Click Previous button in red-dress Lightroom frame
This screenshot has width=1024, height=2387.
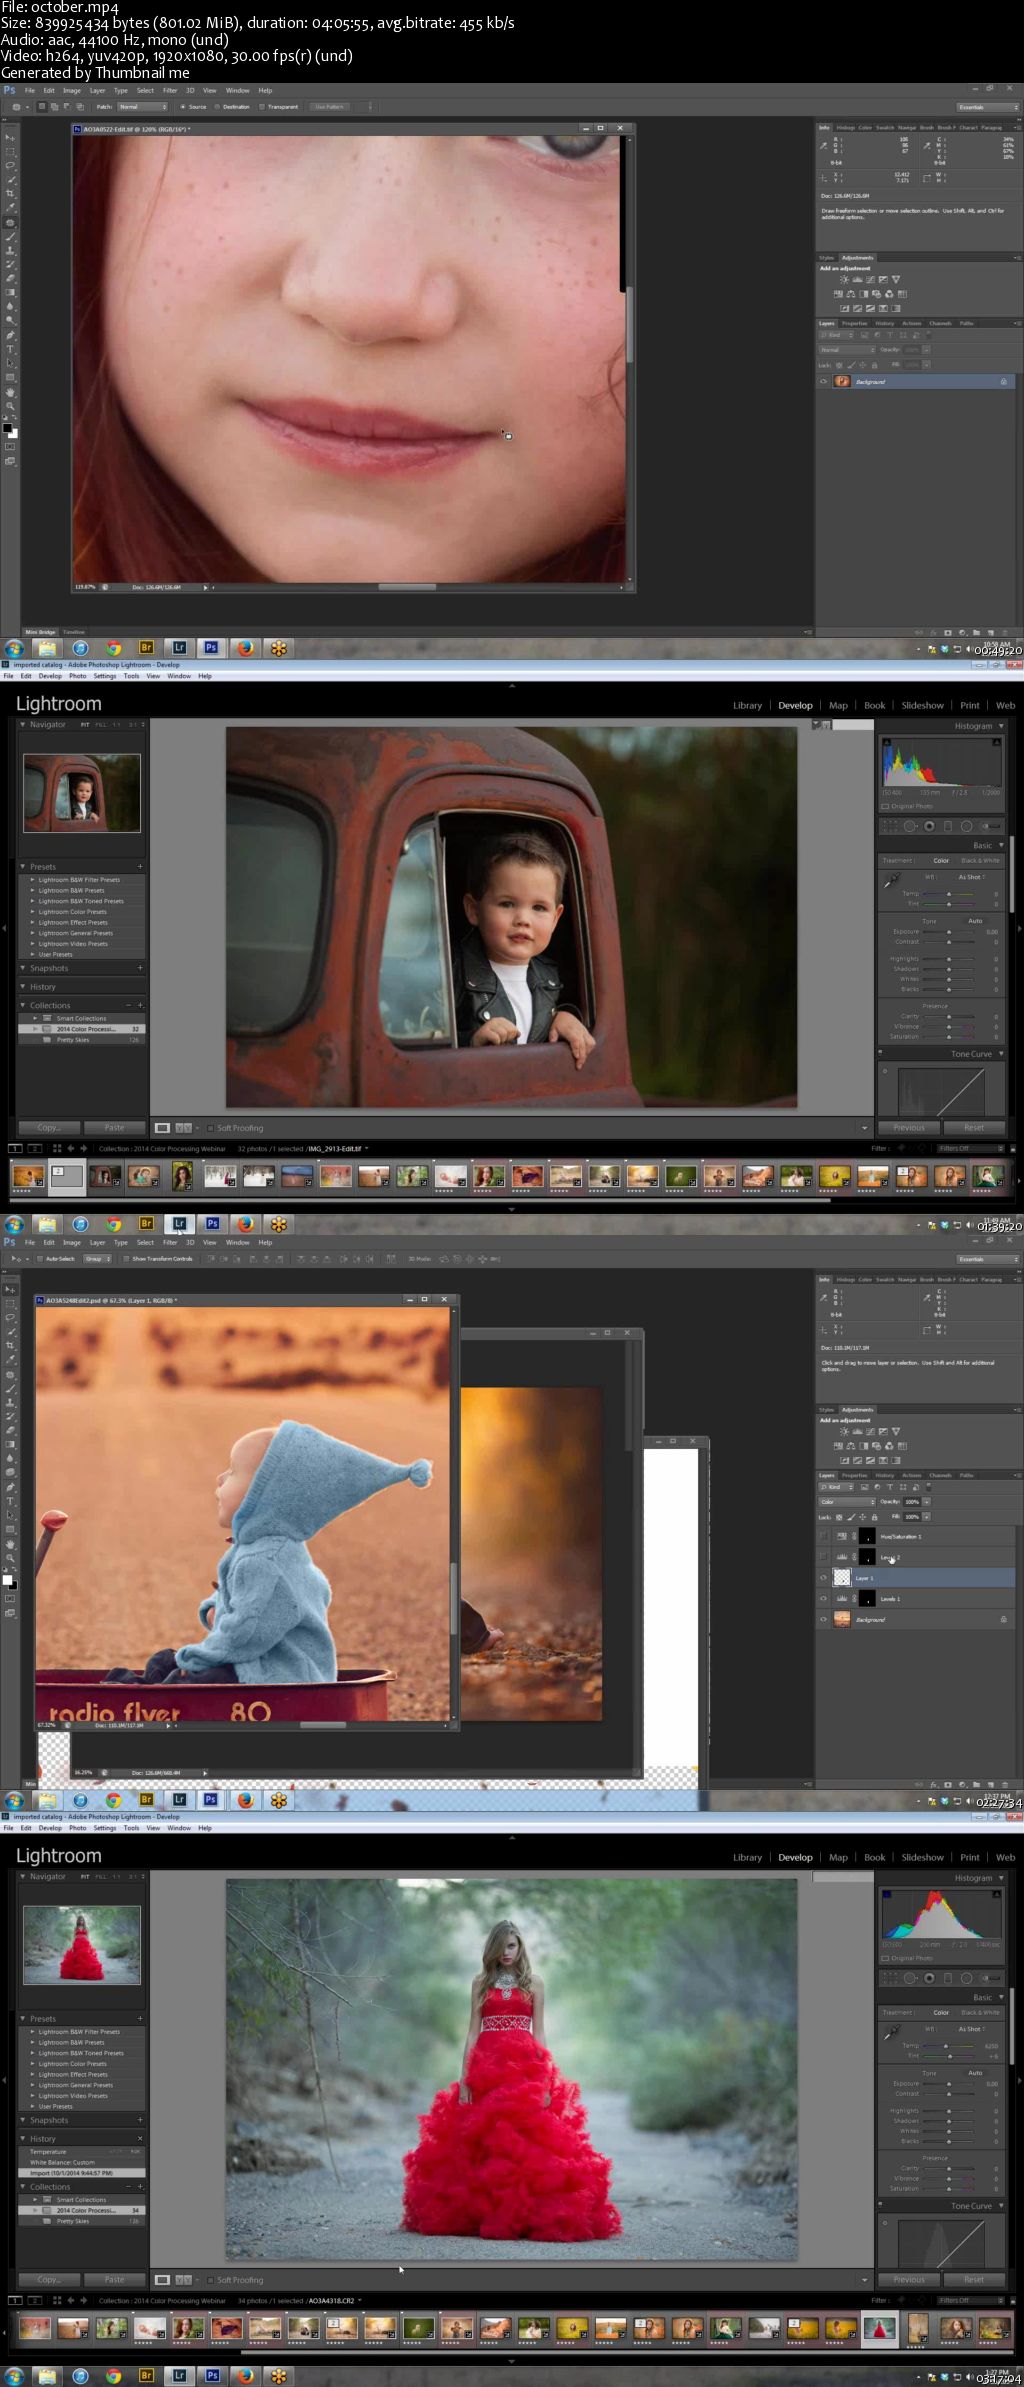click(x=909, y=2280)
